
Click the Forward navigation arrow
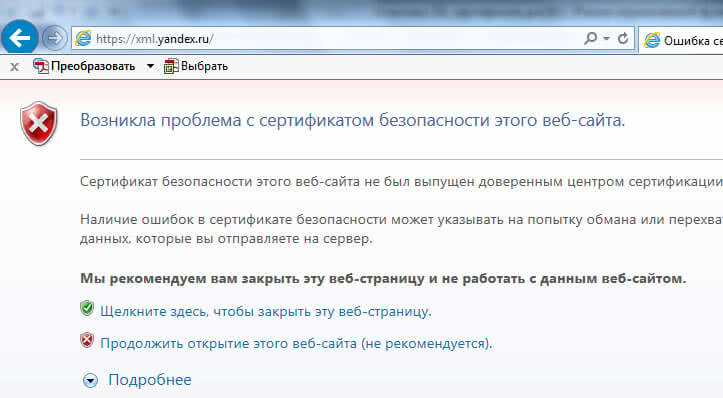54,38
